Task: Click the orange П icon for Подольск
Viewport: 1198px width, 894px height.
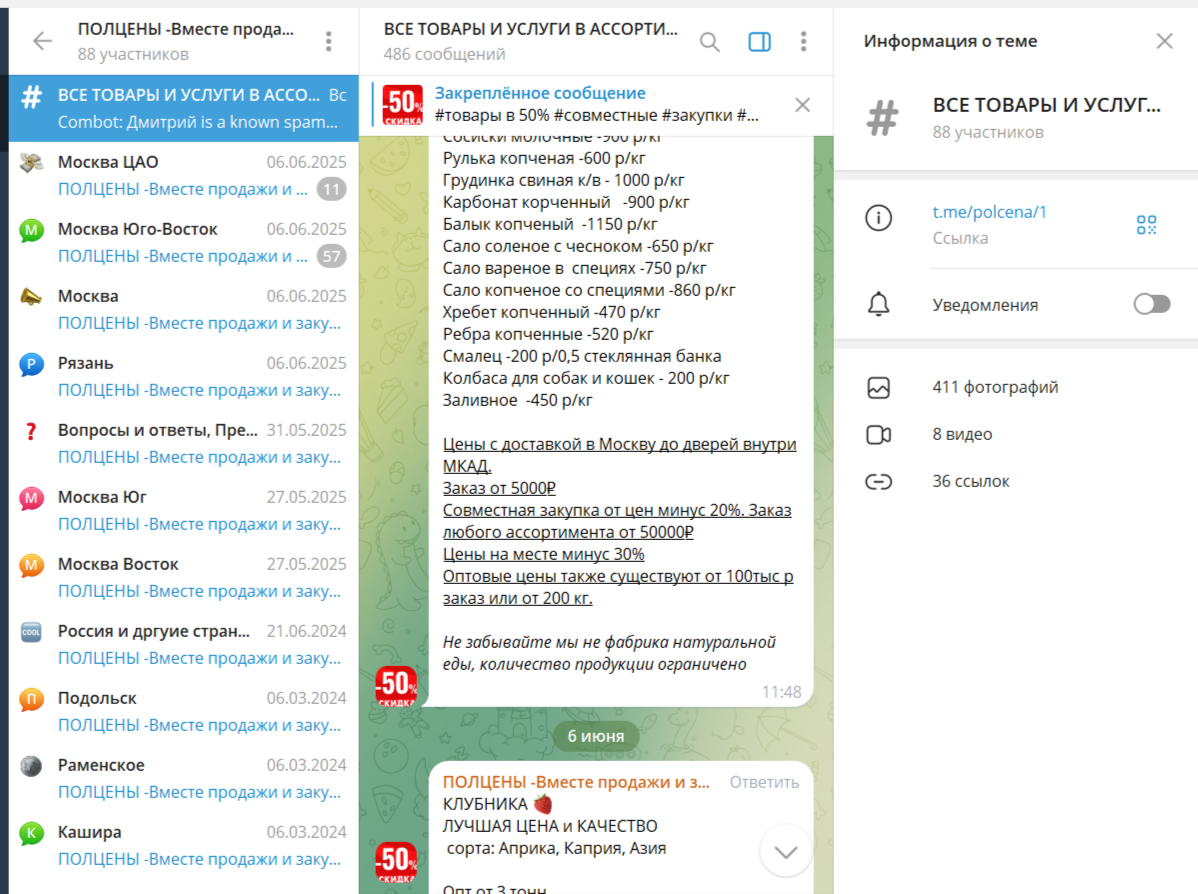Action: pos(31,699)
